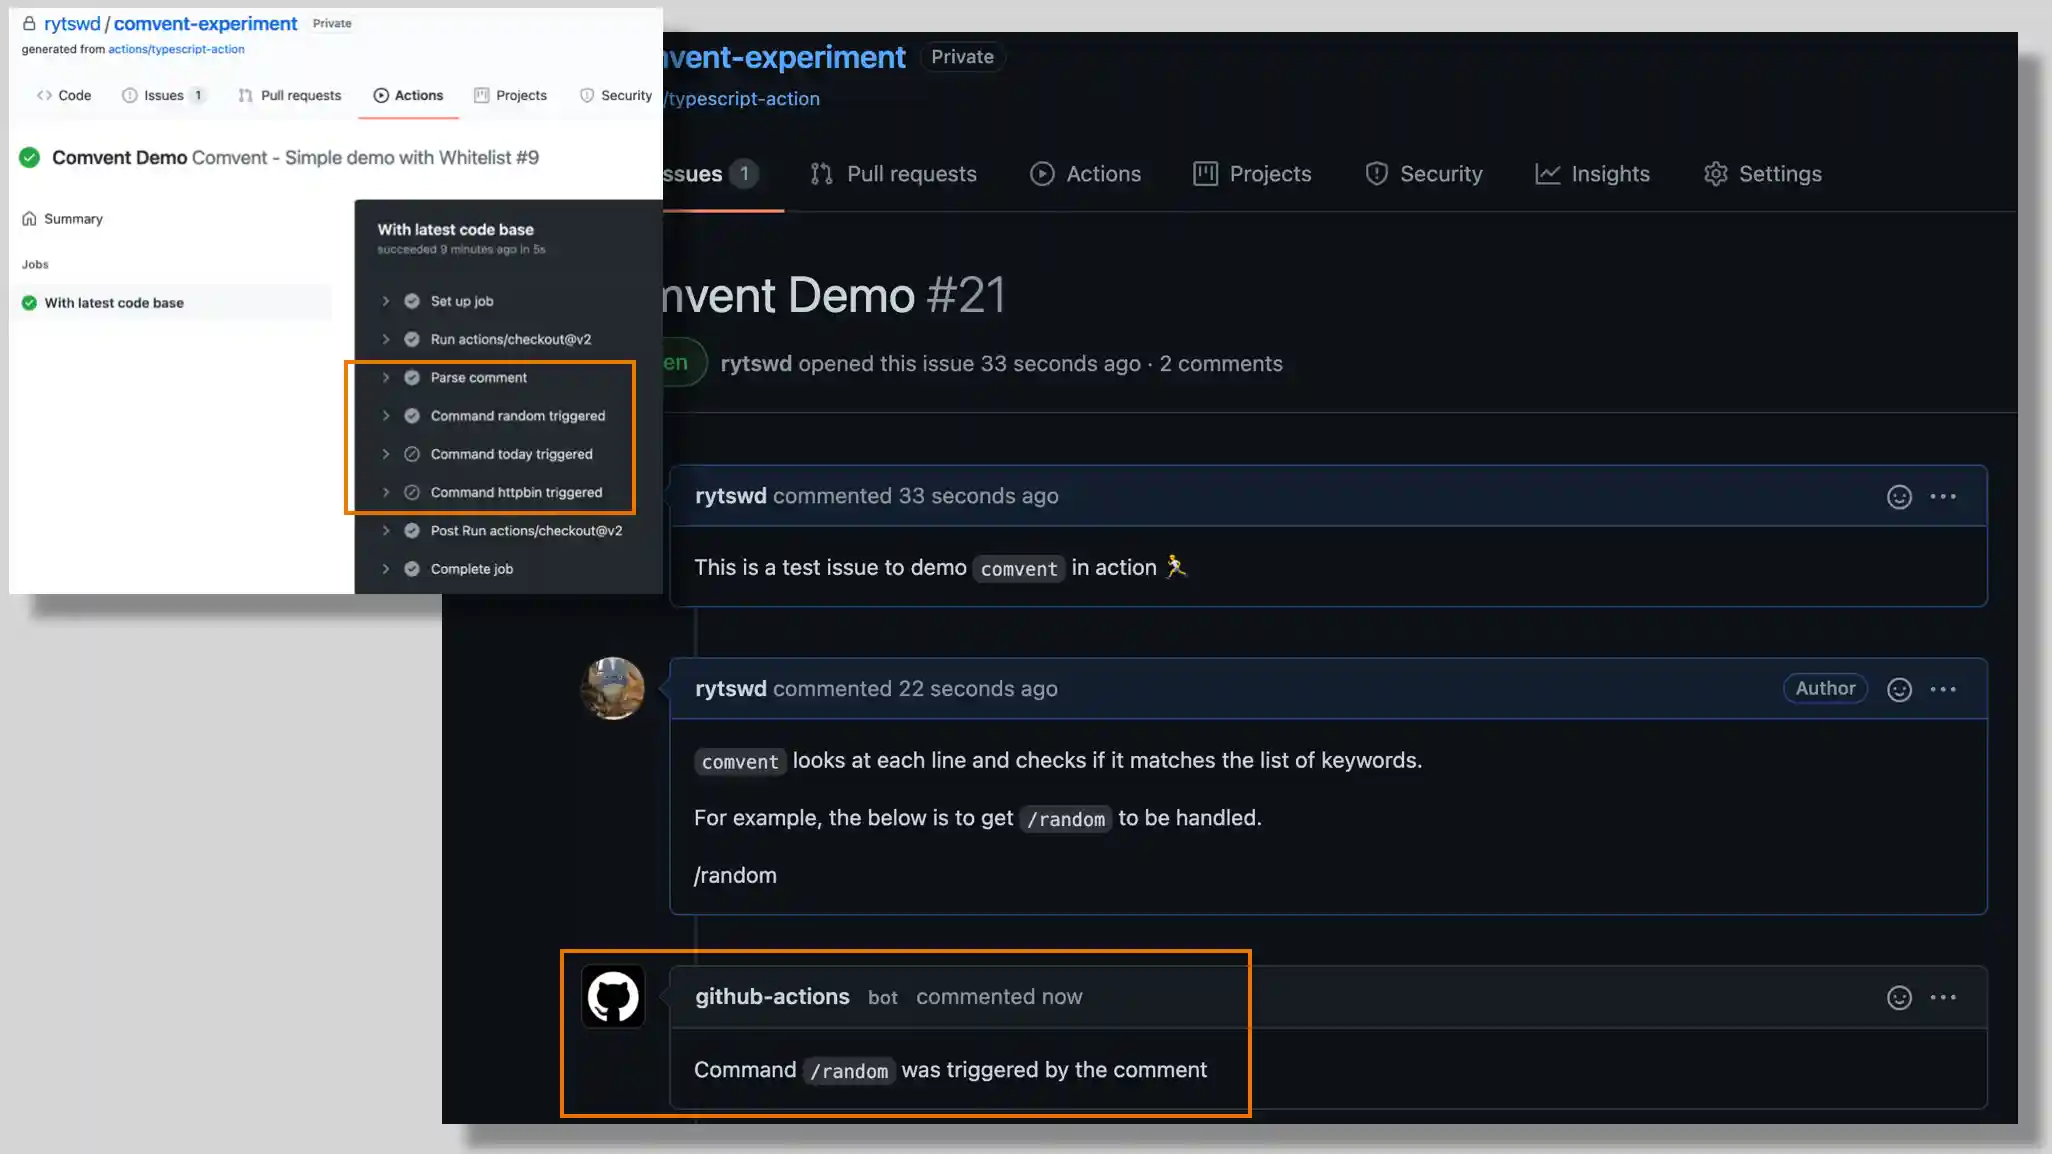Open the Actions tab play icon
This screenshot has width=2052, height=1154.
click(x=1043, y=173)
